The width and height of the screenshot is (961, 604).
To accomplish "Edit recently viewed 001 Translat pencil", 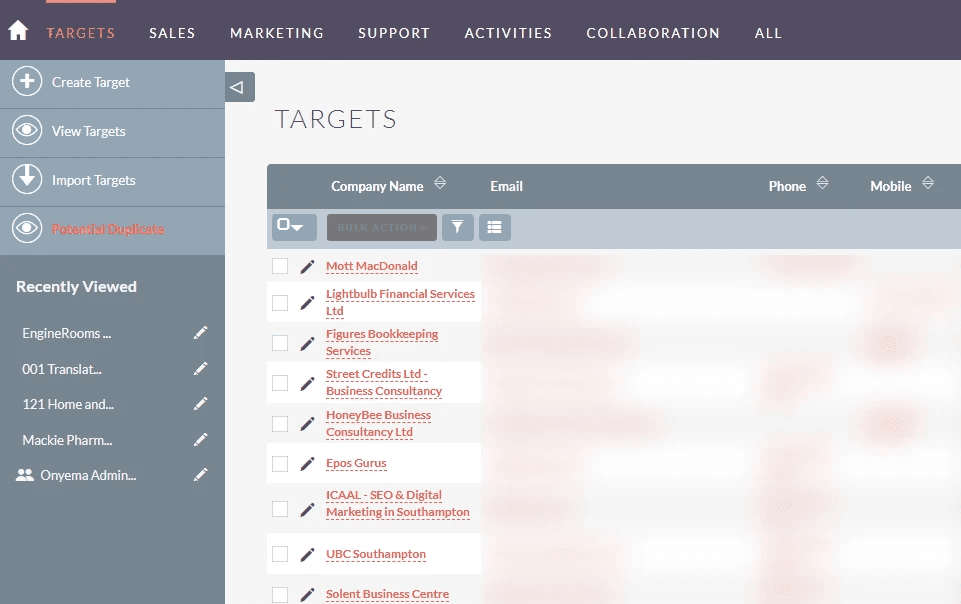I will point(200,368).
